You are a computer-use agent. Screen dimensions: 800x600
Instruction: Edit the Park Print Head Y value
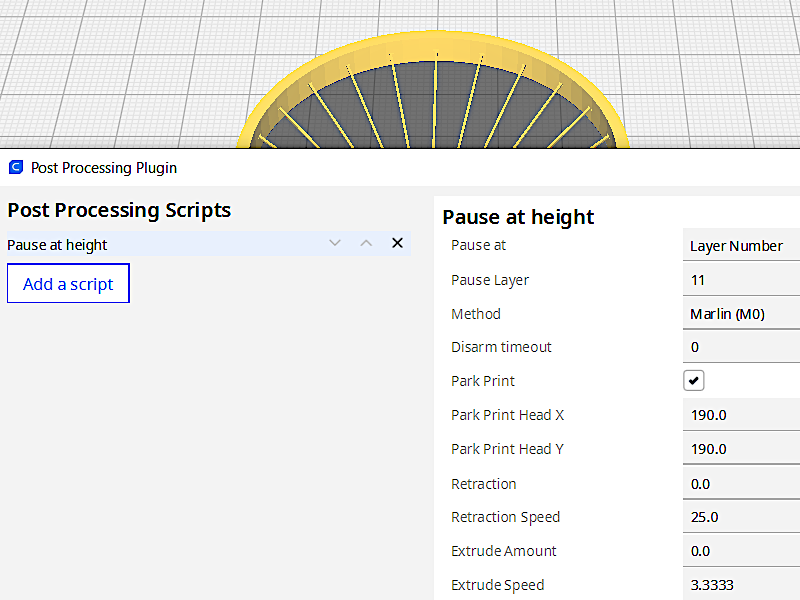click(741, 448)
